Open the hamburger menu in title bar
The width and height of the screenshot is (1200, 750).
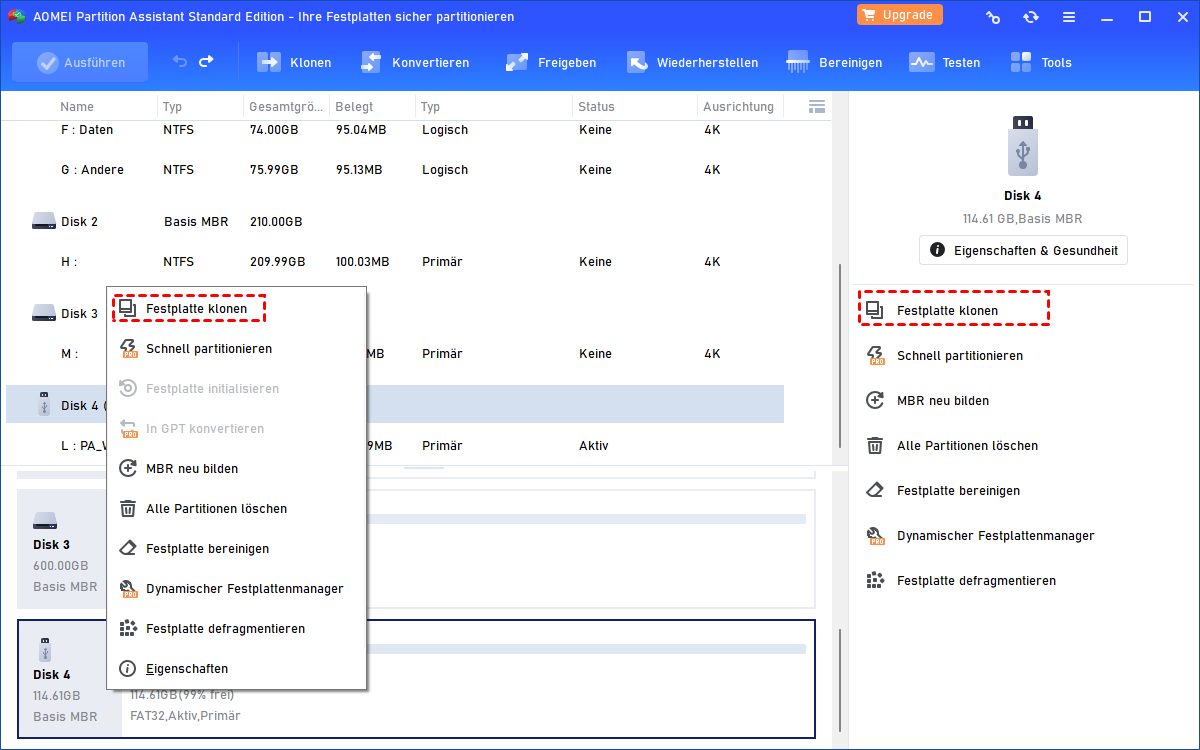pyautogui.click(x=1069, y=17)
